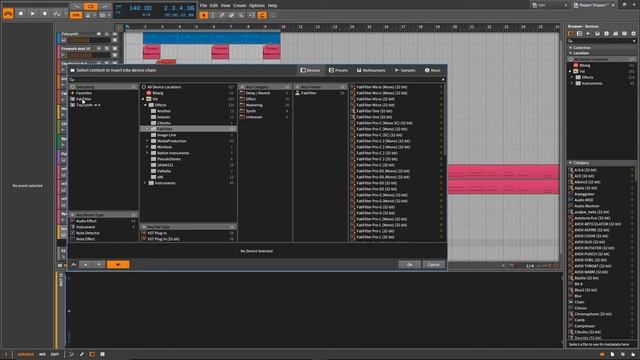Open the Devices browser tab icon in right panel
Screen dimensions: 640x360
[x=571, y=33]
